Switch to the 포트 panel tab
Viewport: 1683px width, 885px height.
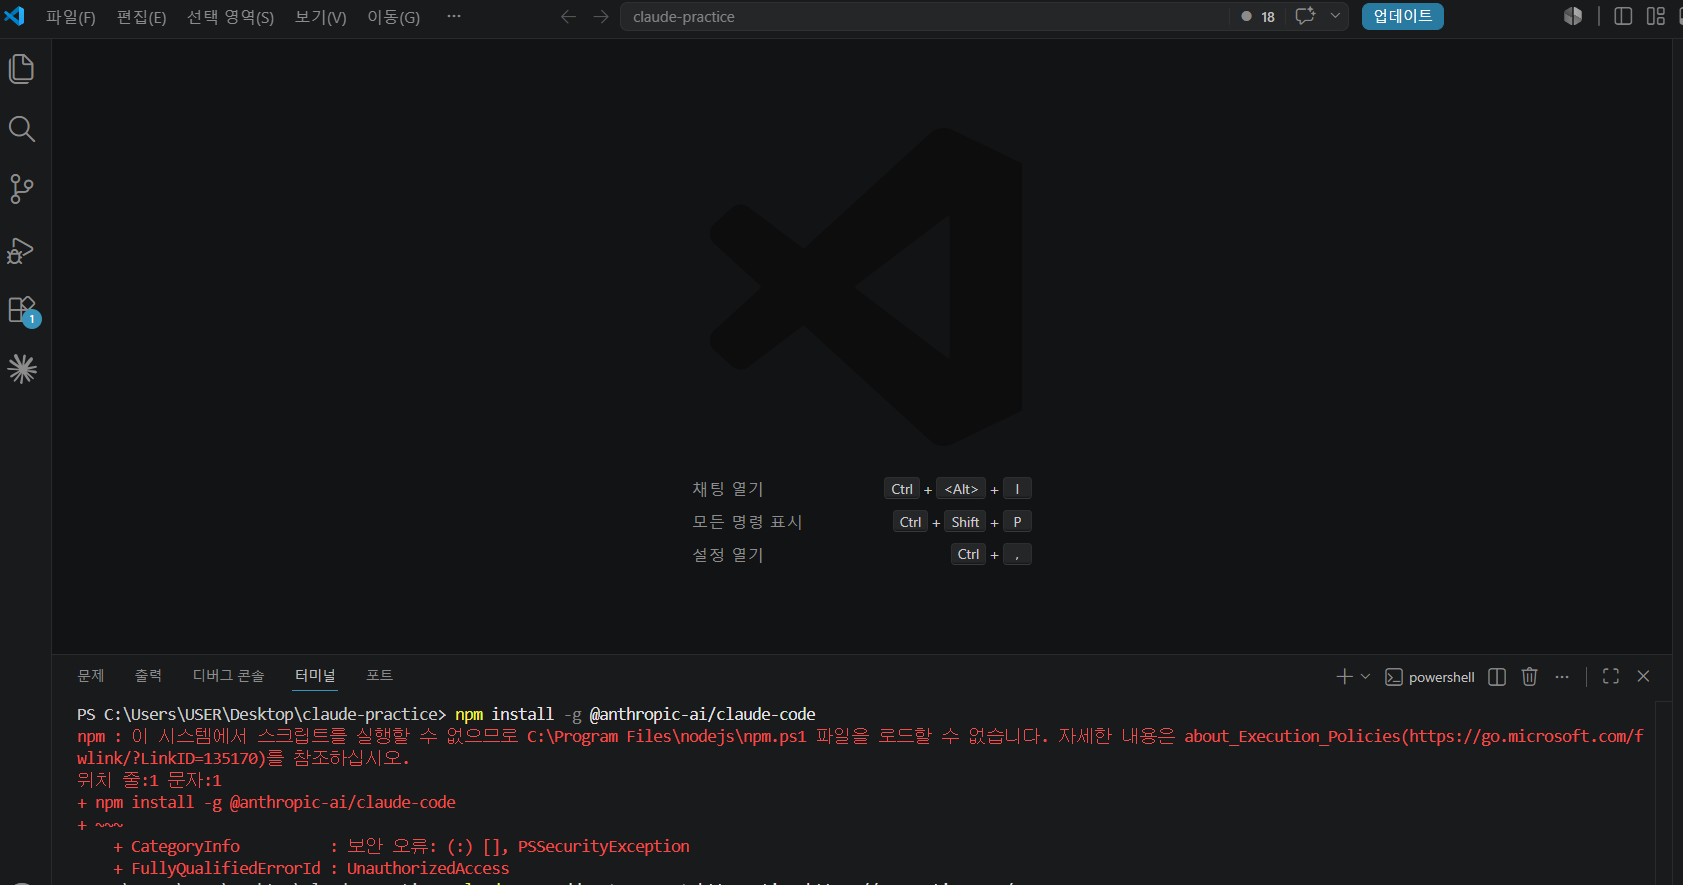(379, 676)
